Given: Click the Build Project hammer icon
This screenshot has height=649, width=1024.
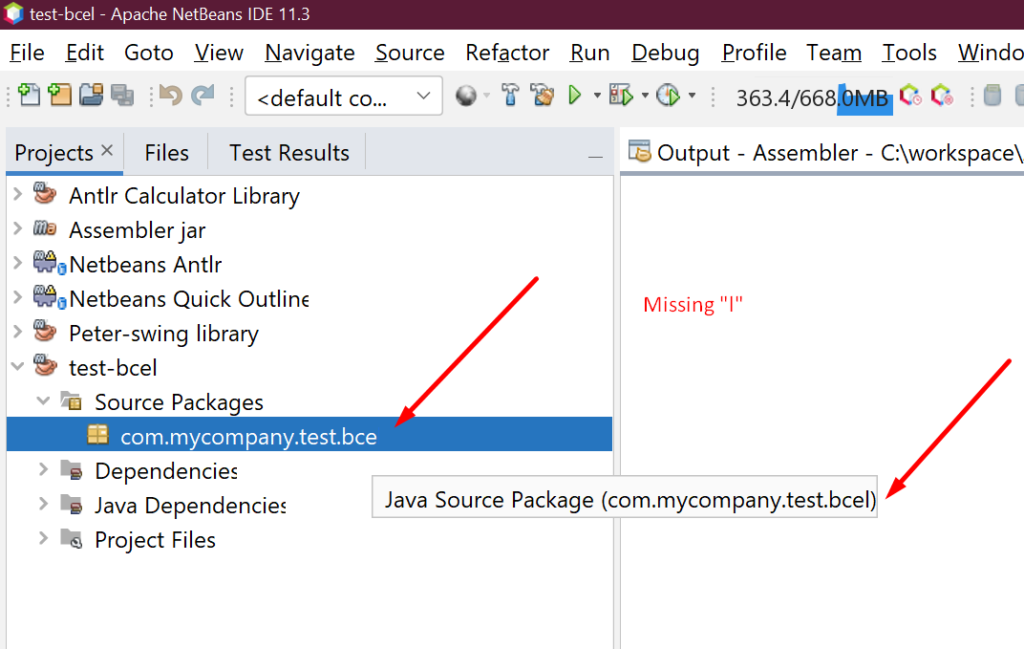Looking at the screenshot, I should [x=510, y=96].
